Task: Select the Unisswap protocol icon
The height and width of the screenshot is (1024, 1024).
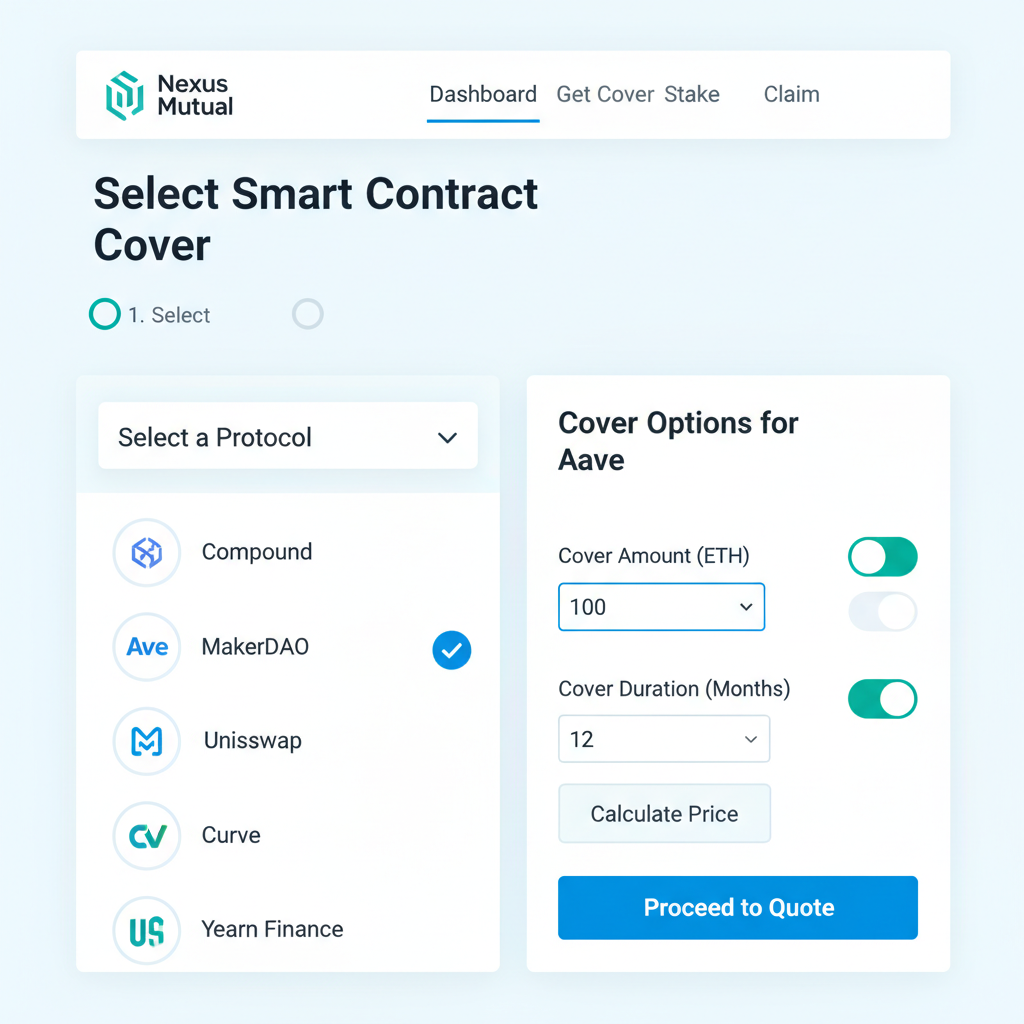Action: click(146, 741)
